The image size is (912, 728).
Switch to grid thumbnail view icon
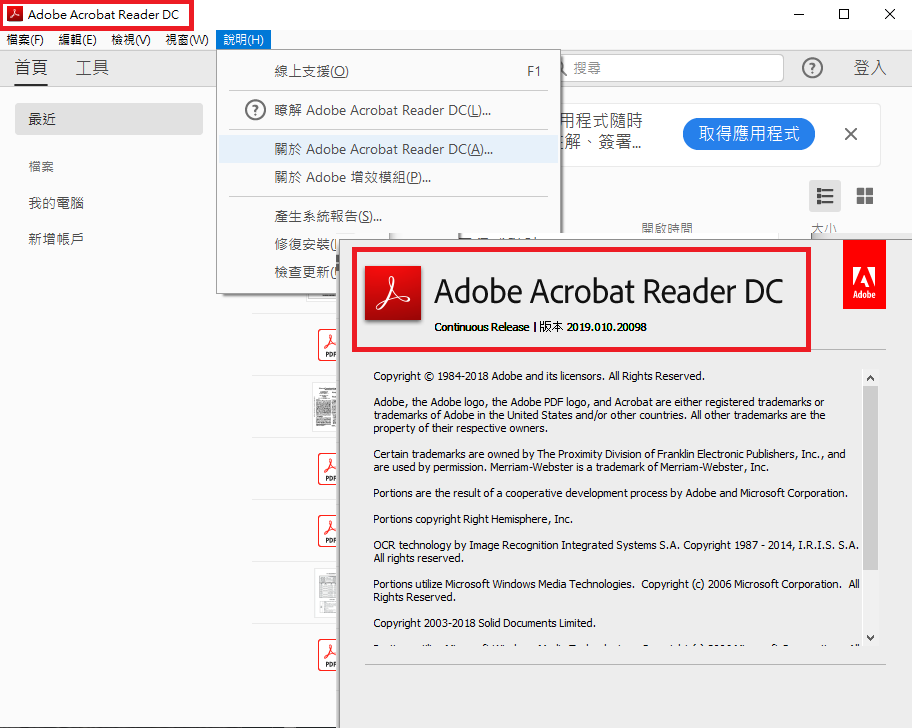click(865, 196)
